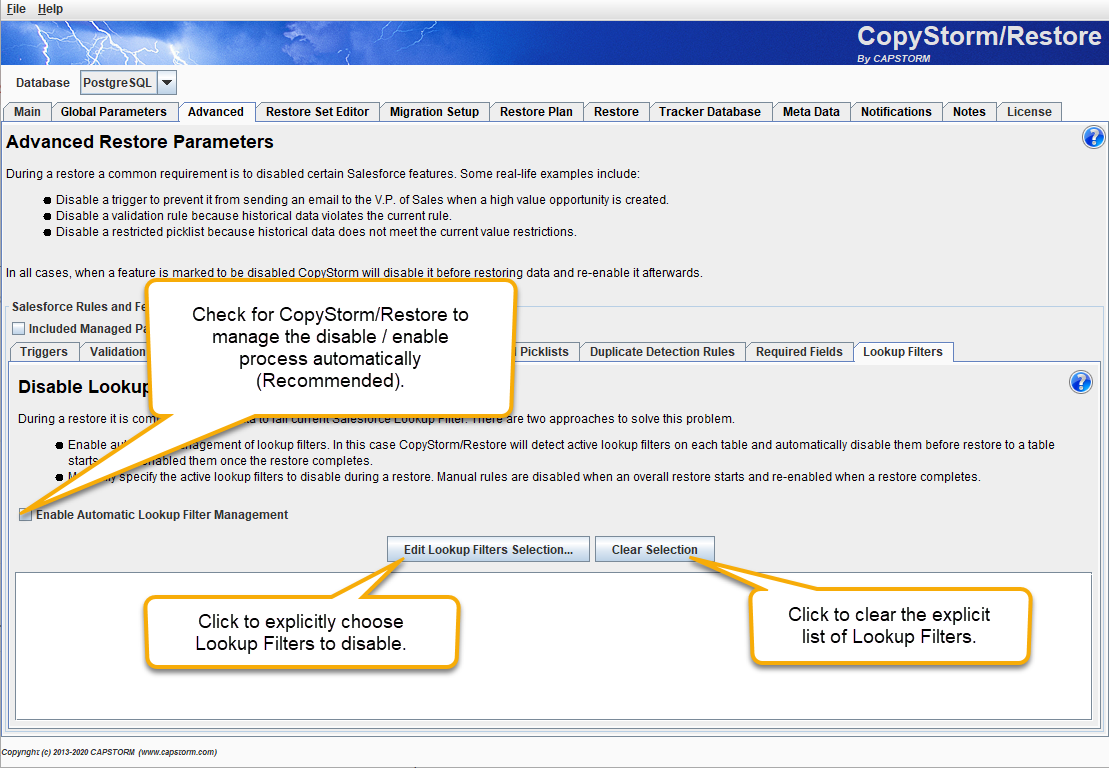Go to Migration Setup tab
The height and width of the screenshot is (768, 1109).
point(434,112)
